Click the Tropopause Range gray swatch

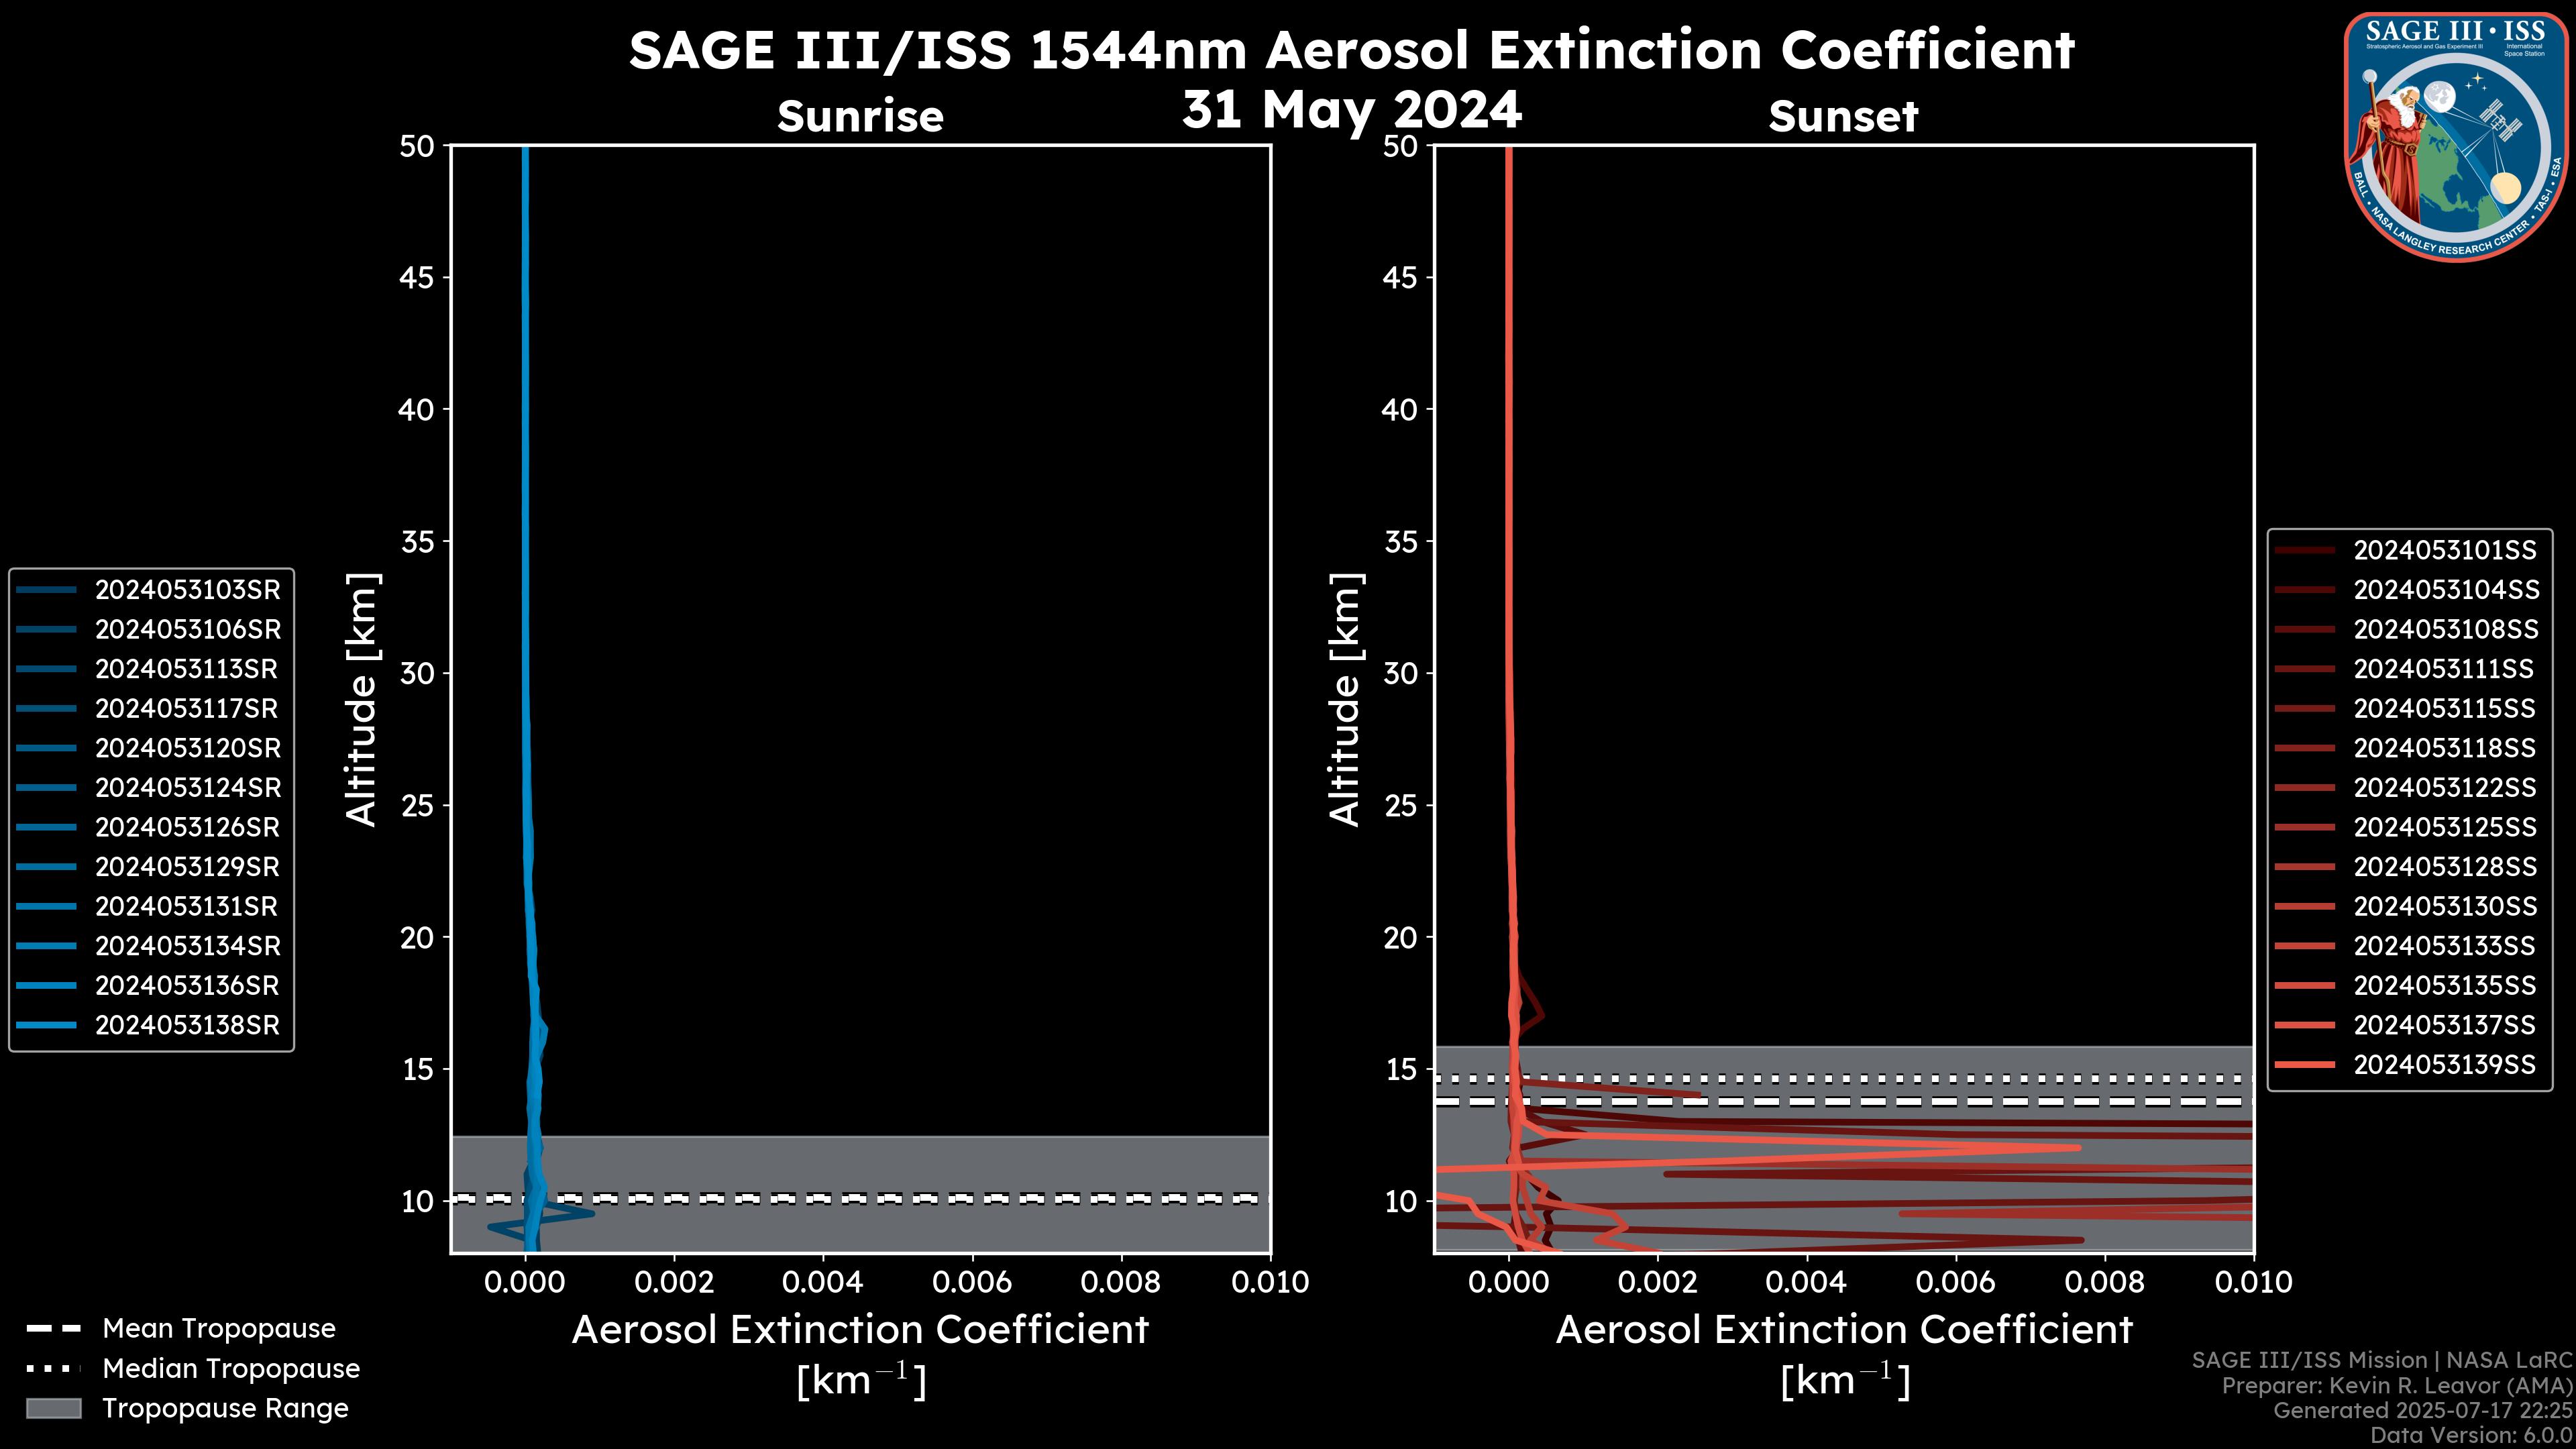point(53,1408)
